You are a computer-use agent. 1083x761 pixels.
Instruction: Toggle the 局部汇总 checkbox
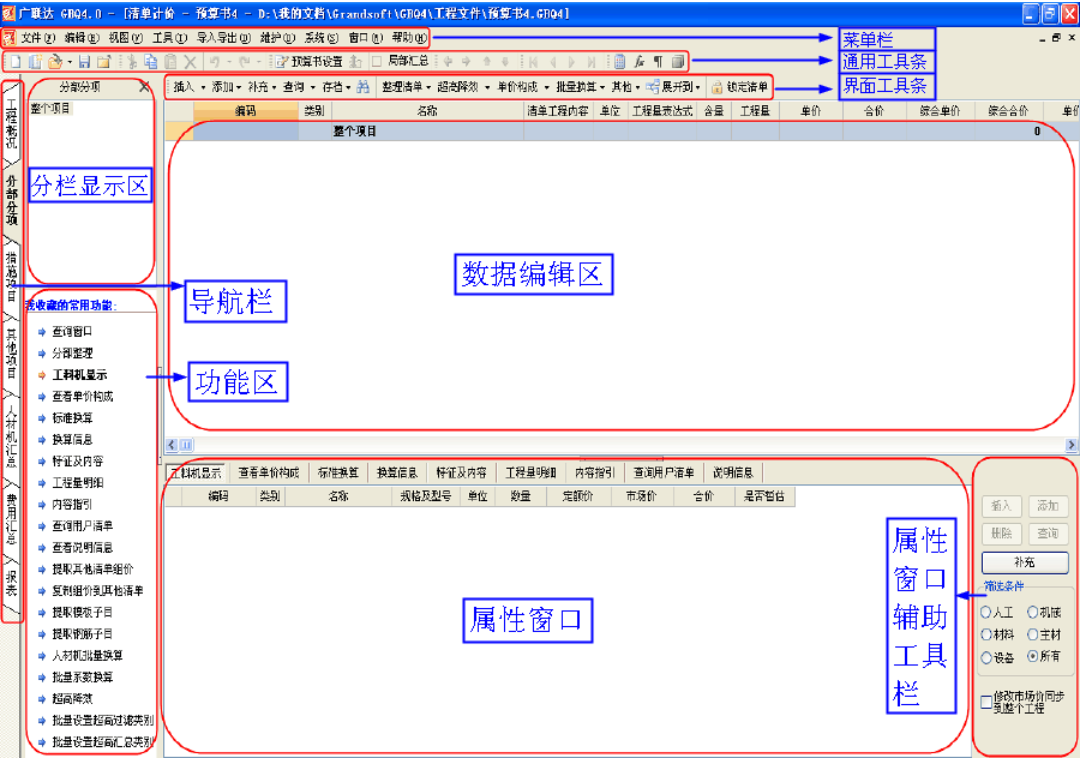377,62
